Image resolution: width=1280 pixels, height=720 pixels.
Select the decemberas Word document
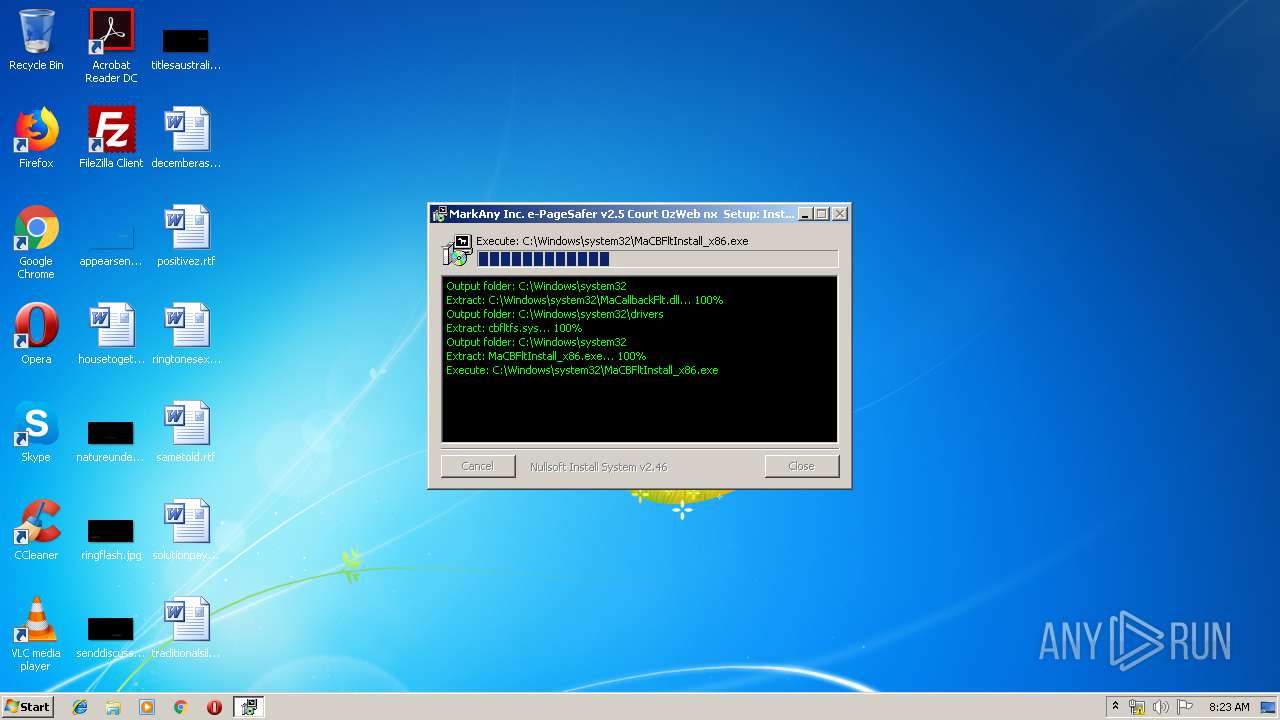(x=186, y=138)
